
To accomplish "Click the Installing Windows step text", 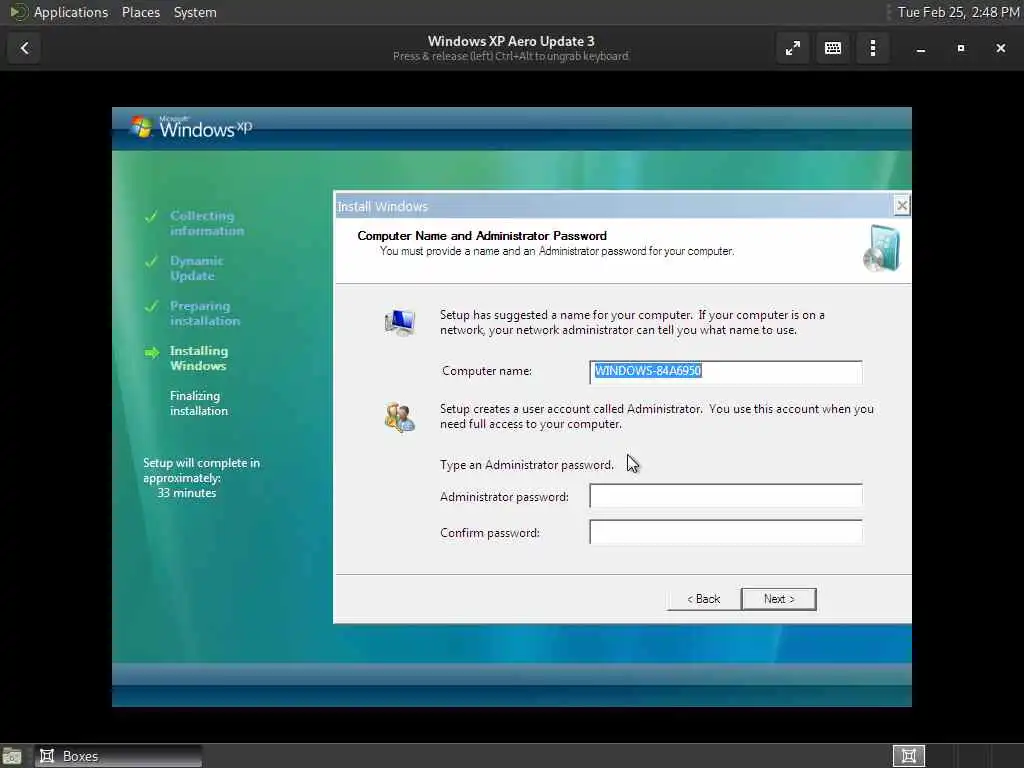I will (x=199, y=358).
